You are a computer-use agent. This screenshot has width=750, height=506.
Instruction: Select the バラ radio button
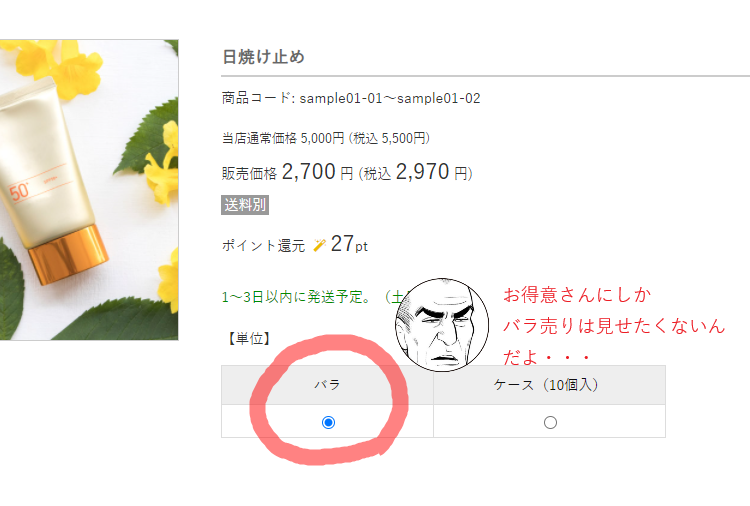[328, 422]
